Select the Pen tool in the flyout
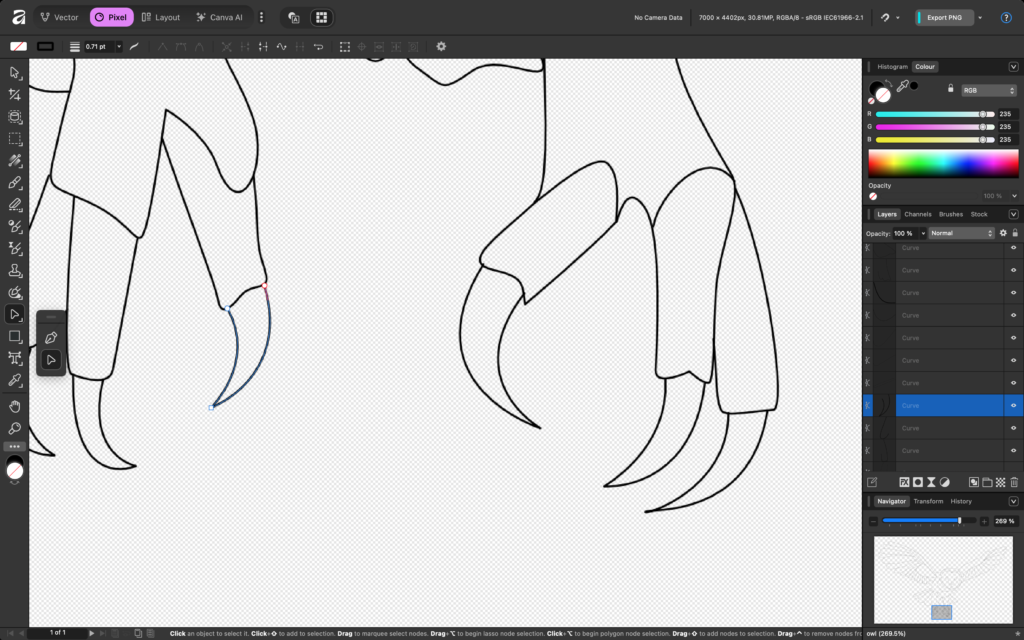Image resolution: width=1024 pixels, height=640 pixels. coord(51,337)
